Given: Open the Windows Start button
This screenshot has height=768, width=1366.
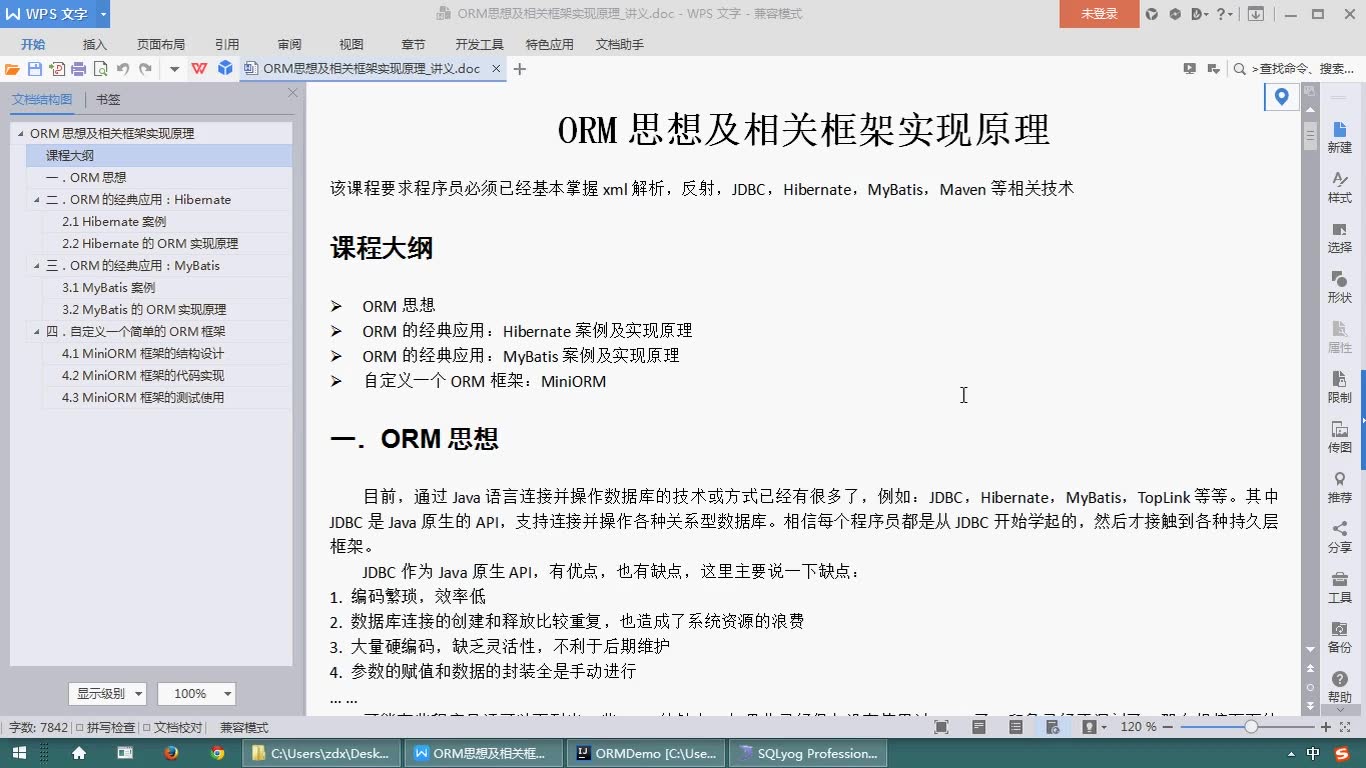Looking at the screenshot, I should (x=19, y=753).
